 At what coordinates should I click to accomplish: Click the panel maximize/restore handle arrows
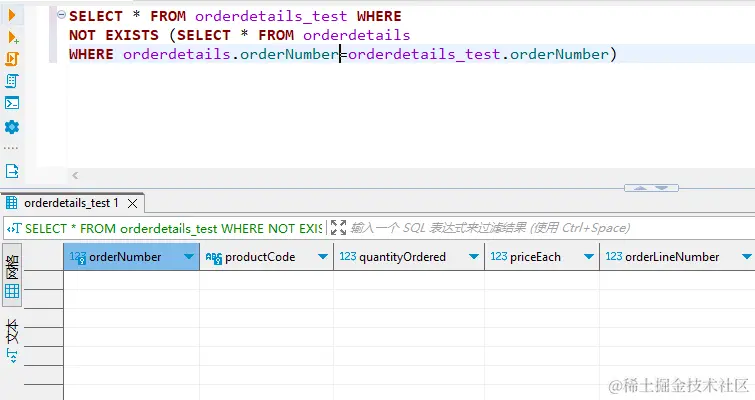(651, 188)
